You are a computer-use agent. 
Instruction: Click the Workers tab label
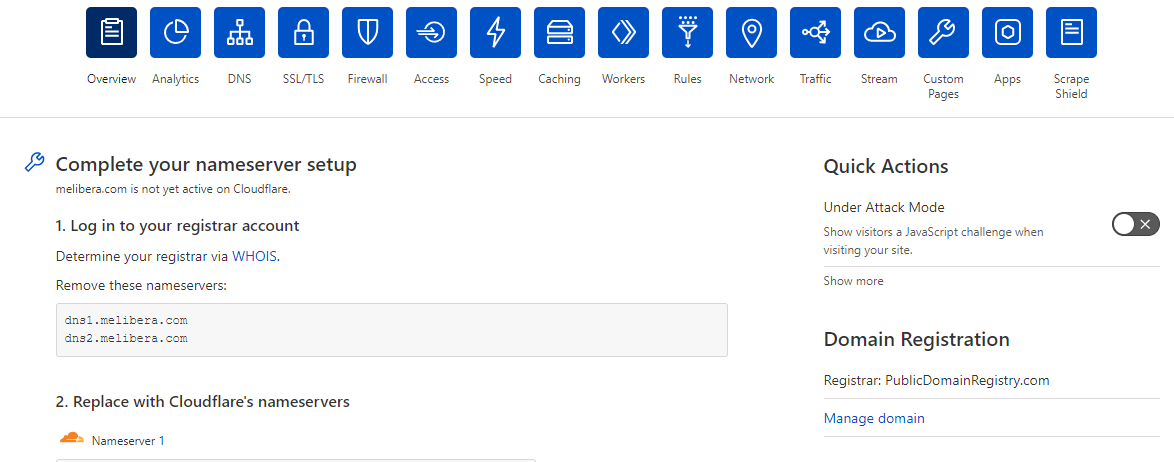coord(624,79)
